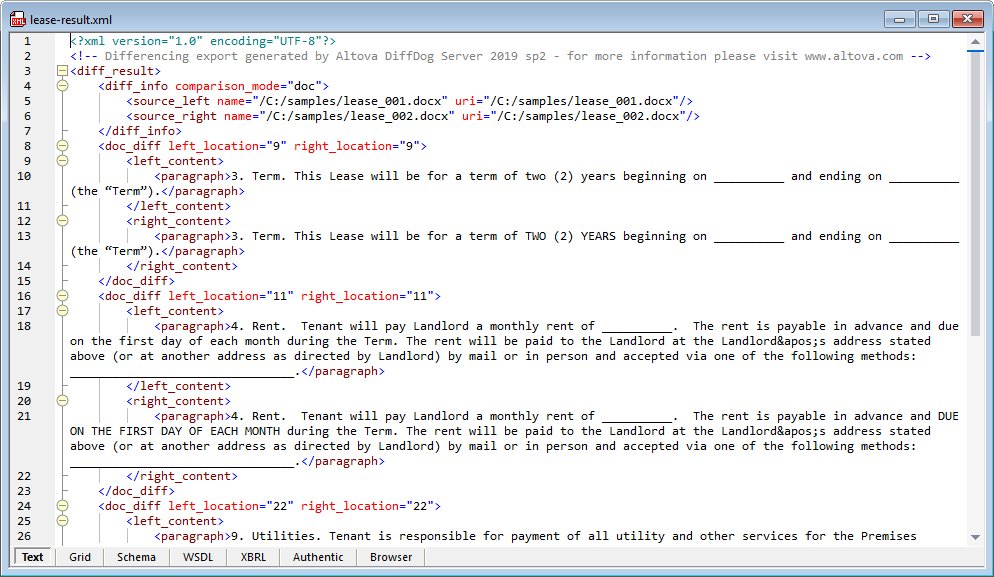Switch to the Authentic view tab
This screenshot has width=994, height=577.
click(317, 557)
